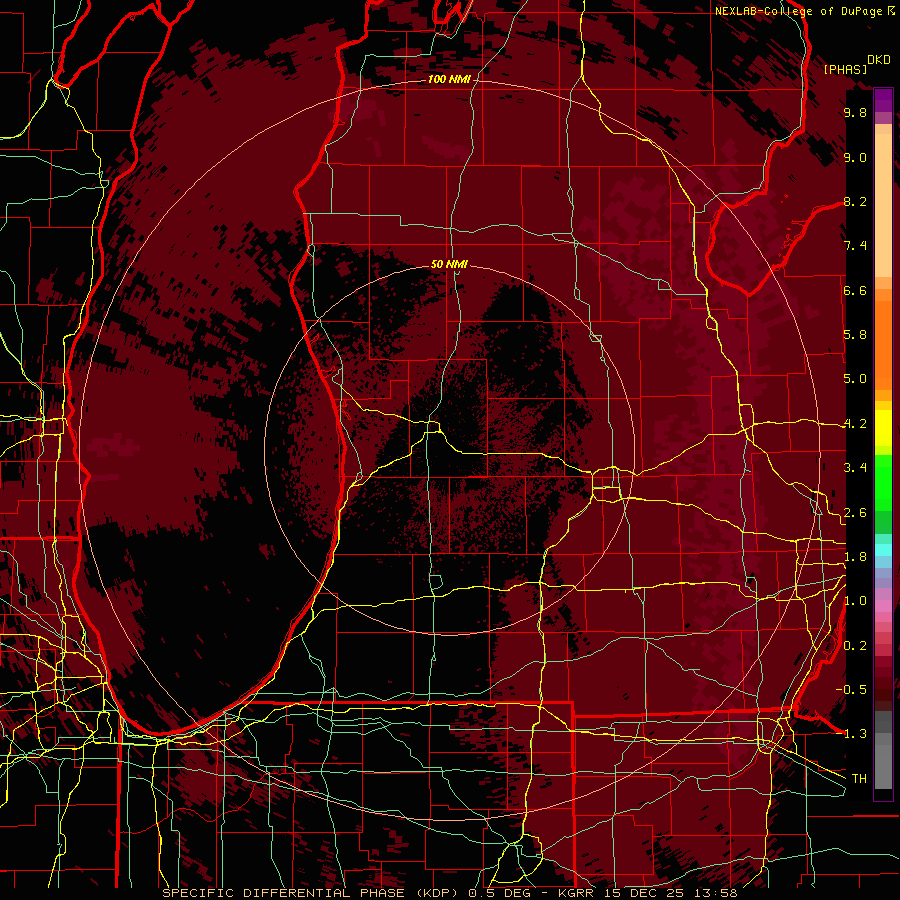Click the KGRR radar site identifier
The width and height of the screenshot is (900, 900).
click(576, 893)
